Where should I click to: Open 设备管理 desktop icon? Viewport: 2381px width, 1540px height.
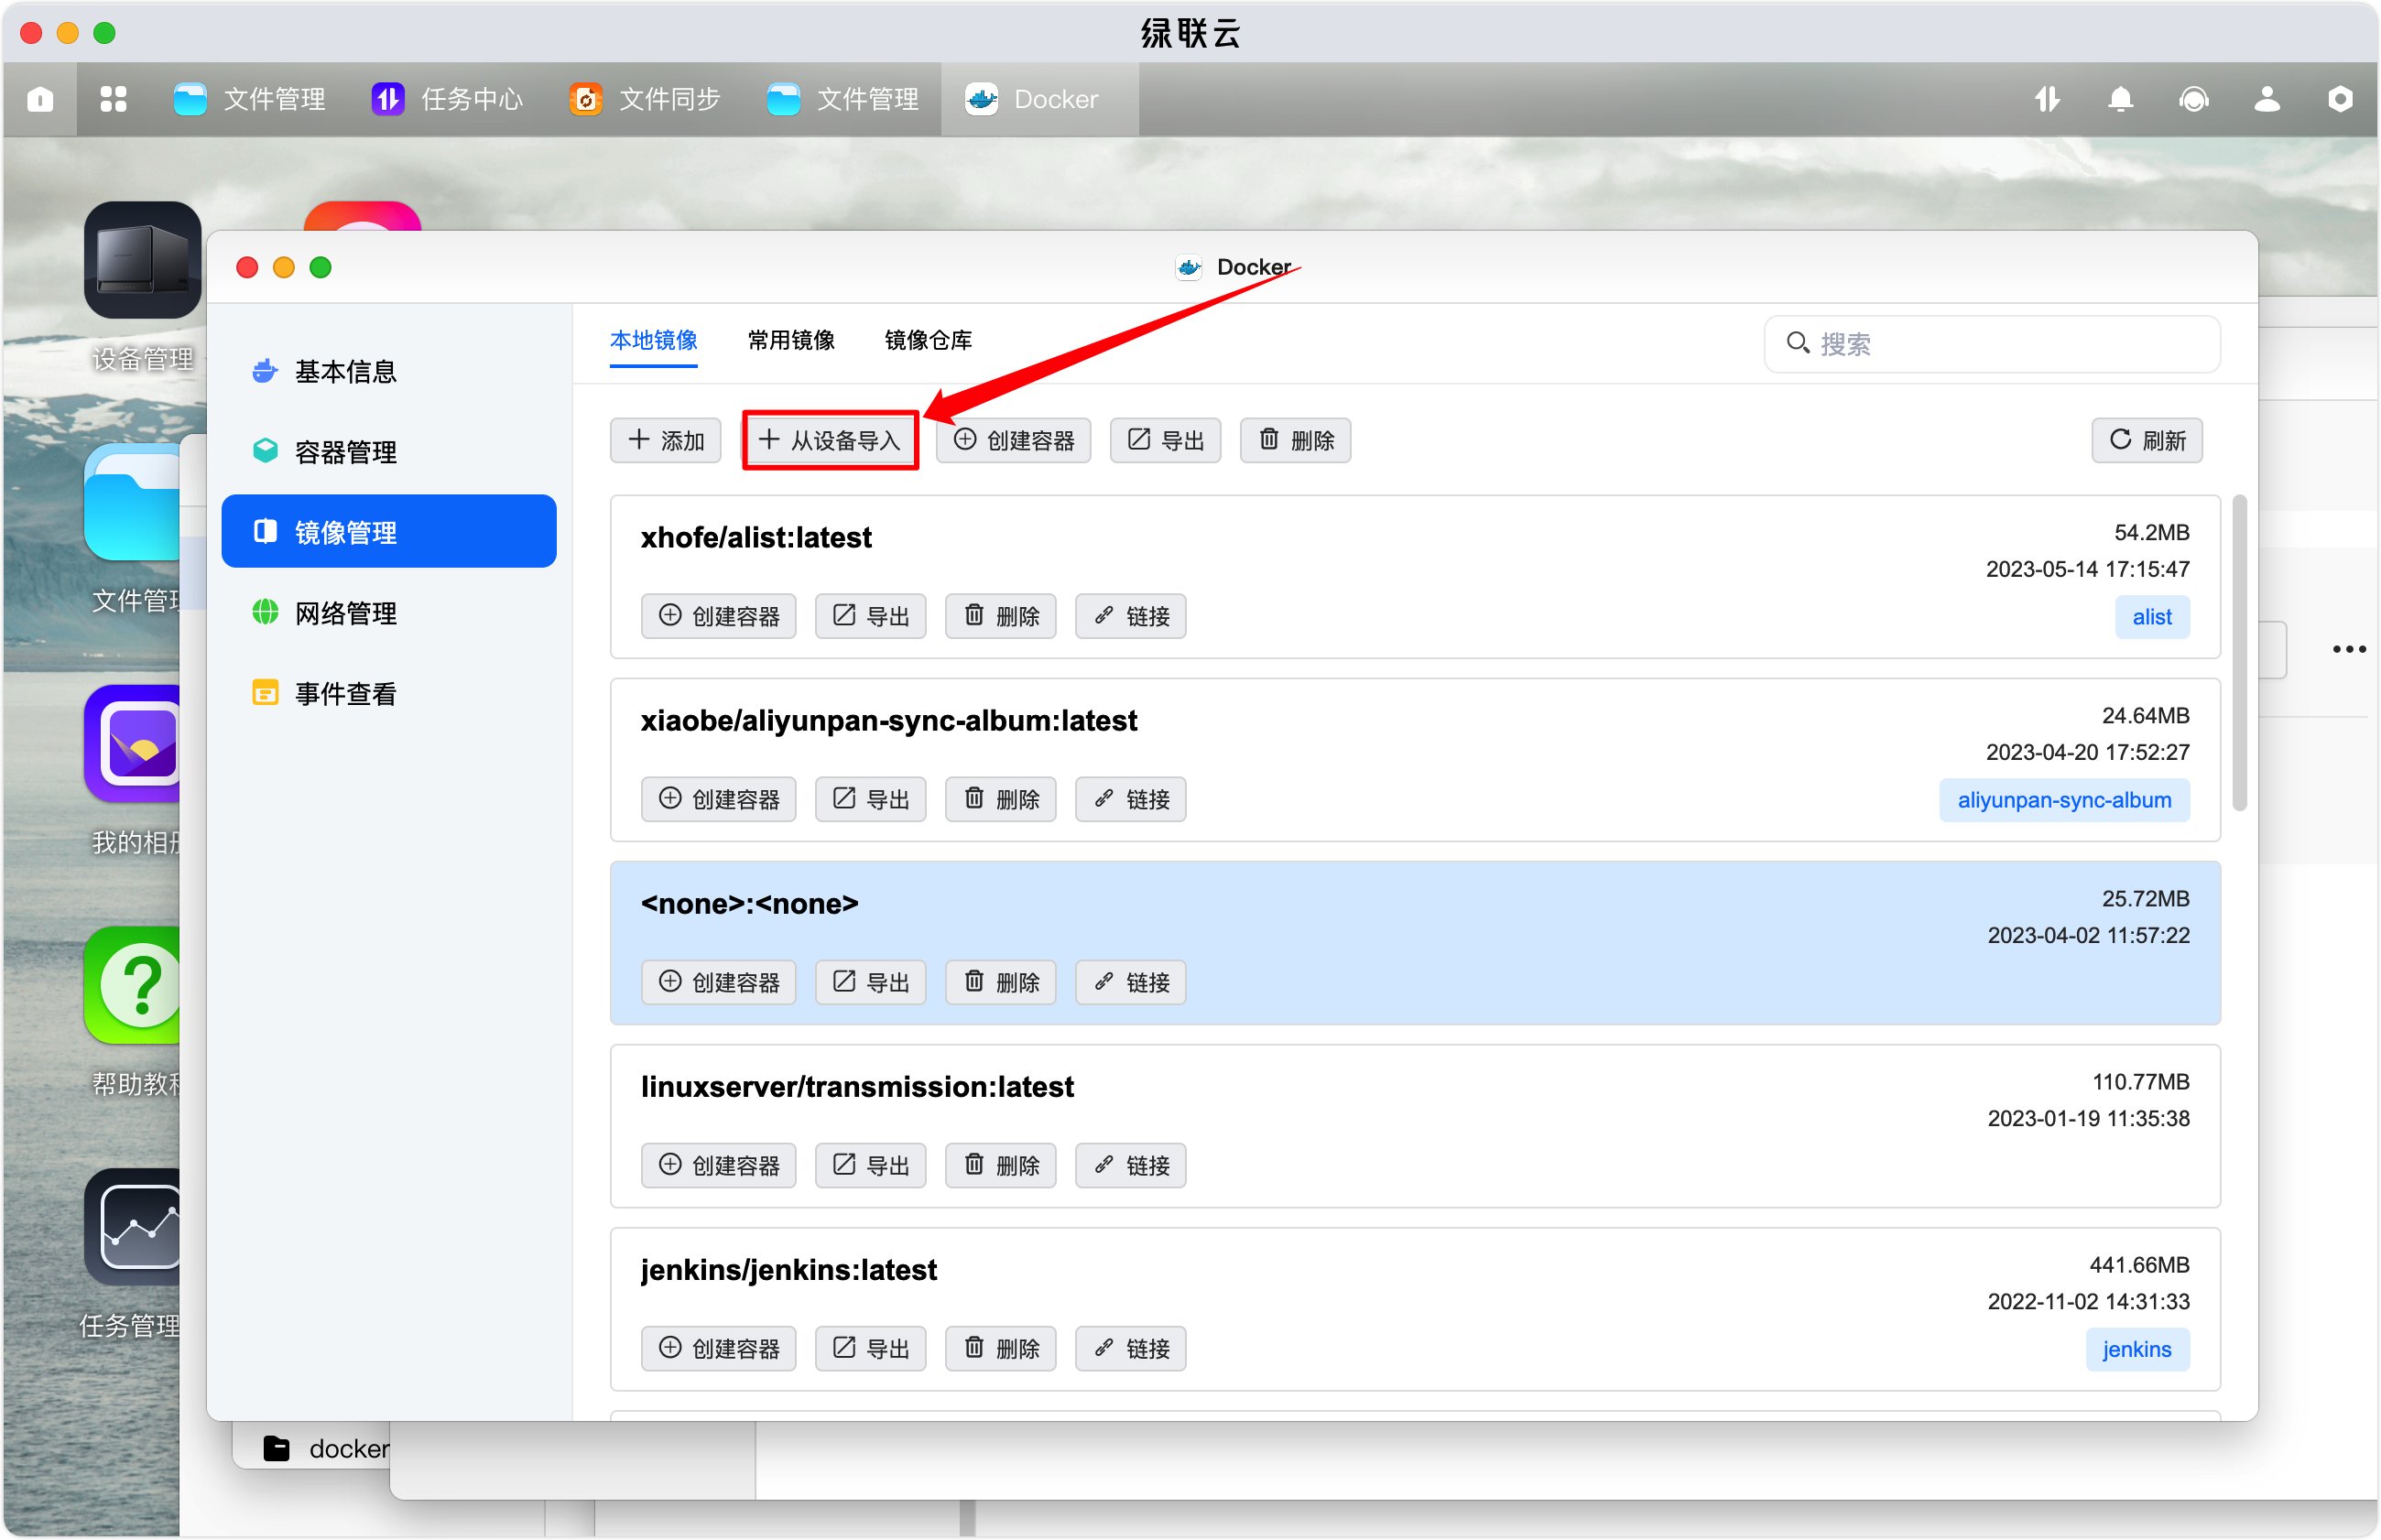(x=142, y=260)
